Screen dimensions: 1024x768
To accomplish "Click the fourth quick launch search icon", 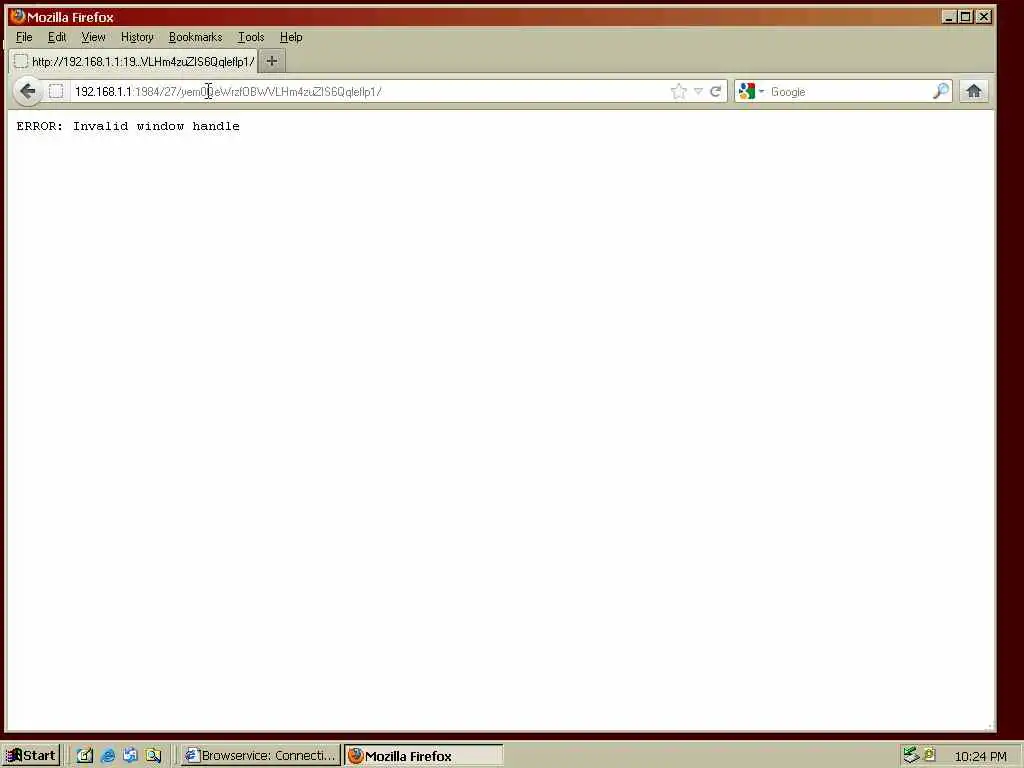I will coord(153,756).
